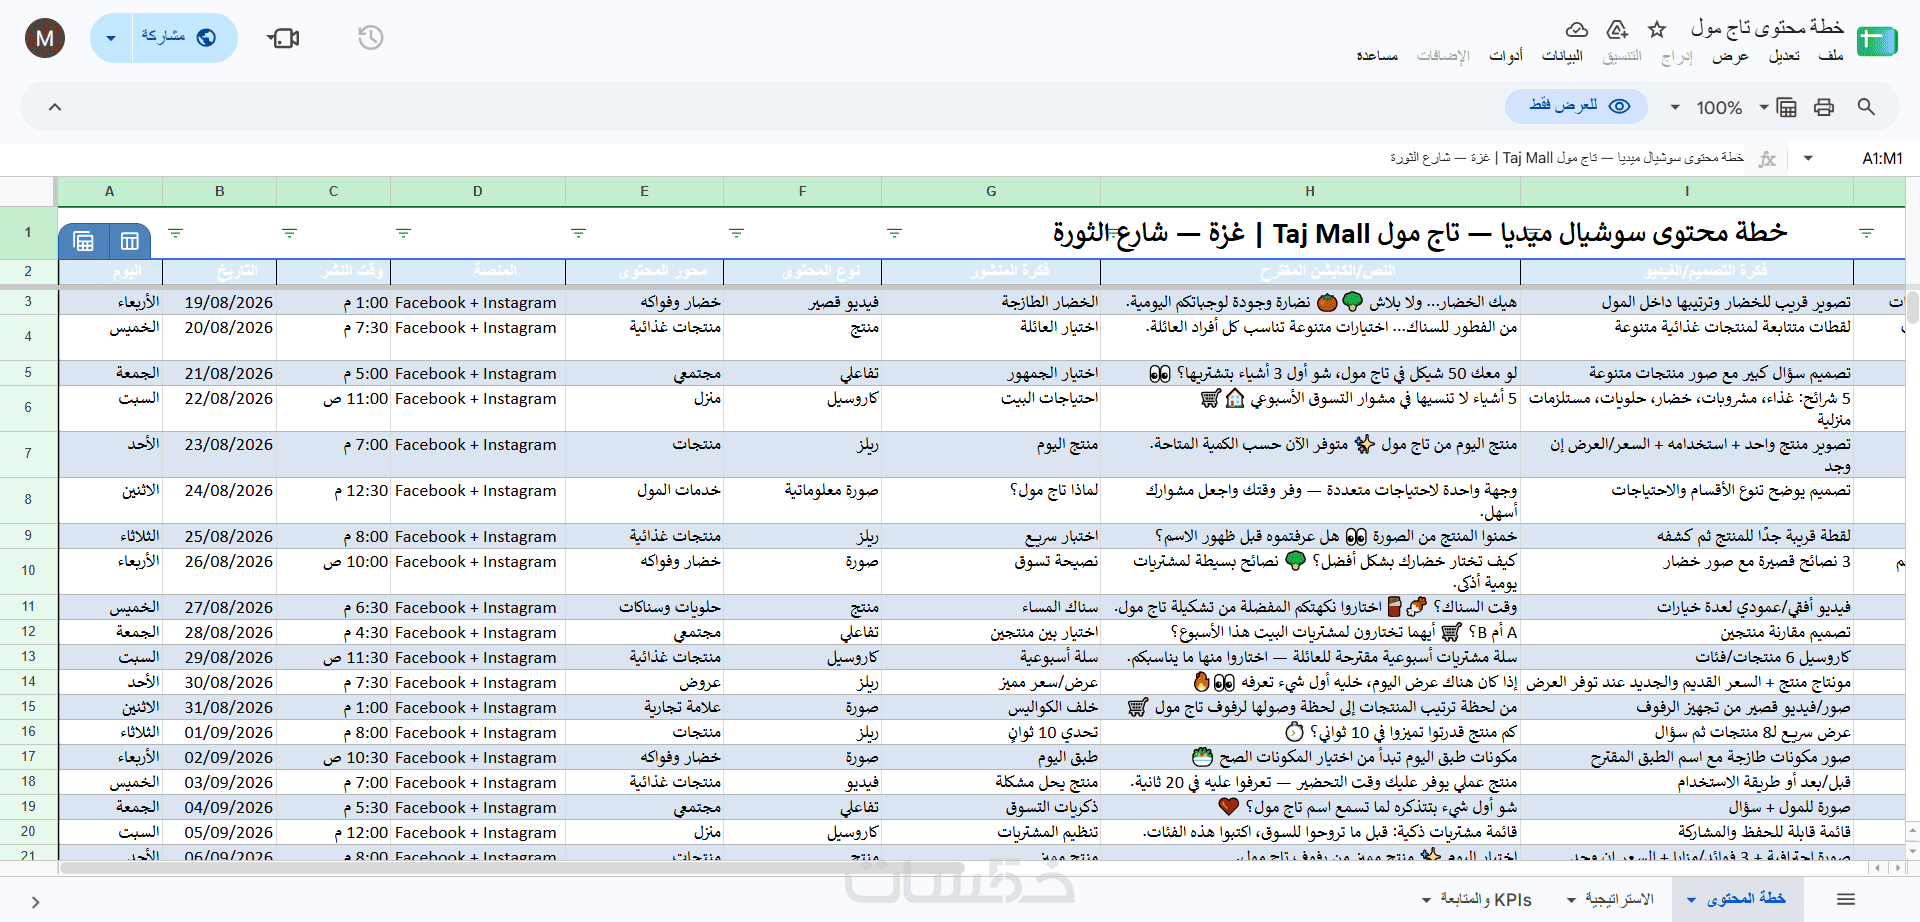Open the video meeting camera icon

click(x=284, y=38)
